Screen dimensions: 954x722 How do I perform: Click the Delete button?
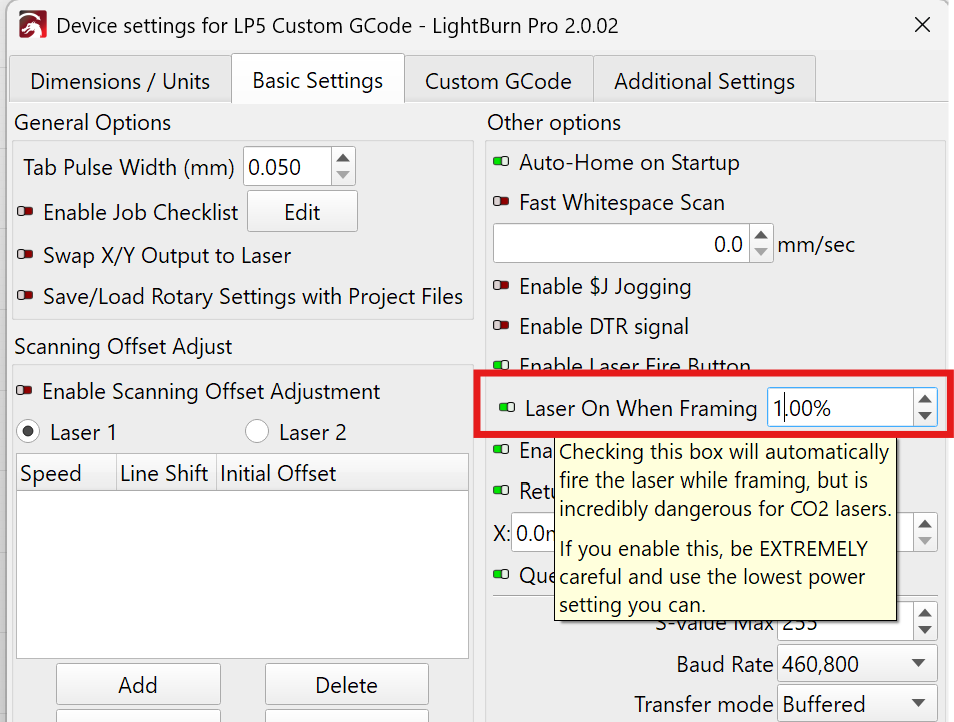coord(347,684)
